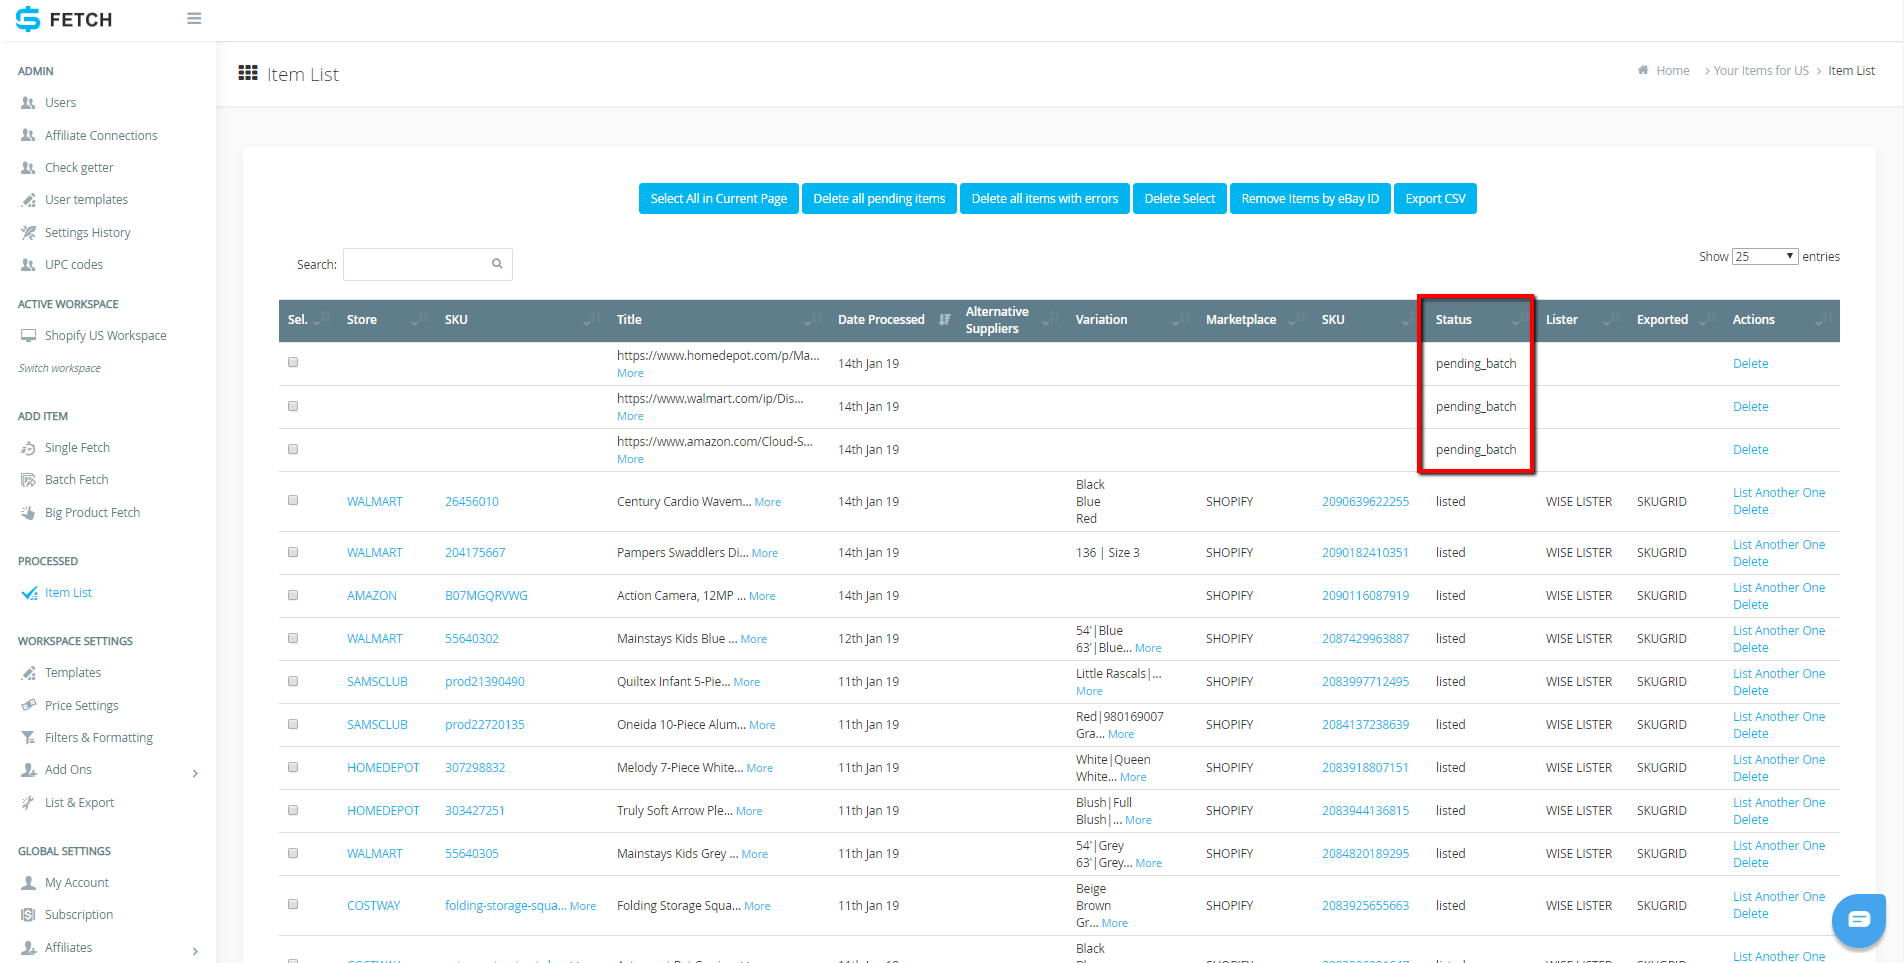Viewport: 1904px width, 963px height.
Task: Check the walmart.com pending row checkbox
Action: pos(293,406)
